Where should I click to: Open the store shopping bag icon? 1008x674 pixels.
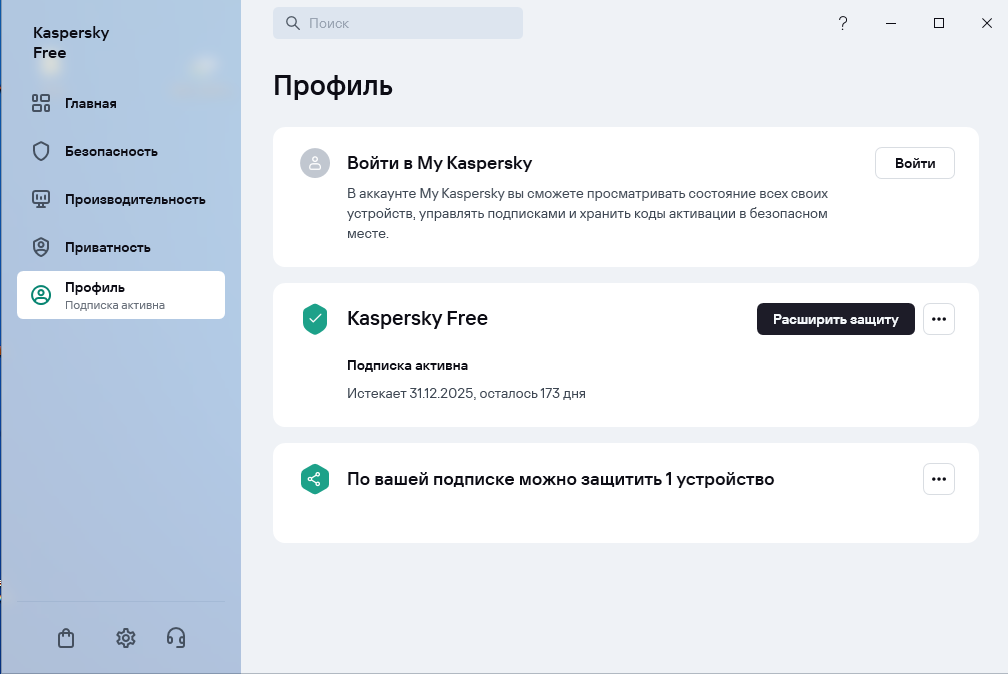[x=66, y=638]
